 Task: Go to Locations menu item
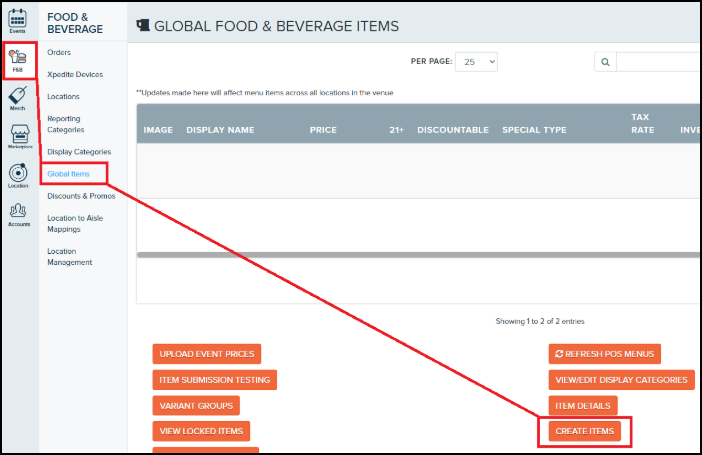point(63,96)
